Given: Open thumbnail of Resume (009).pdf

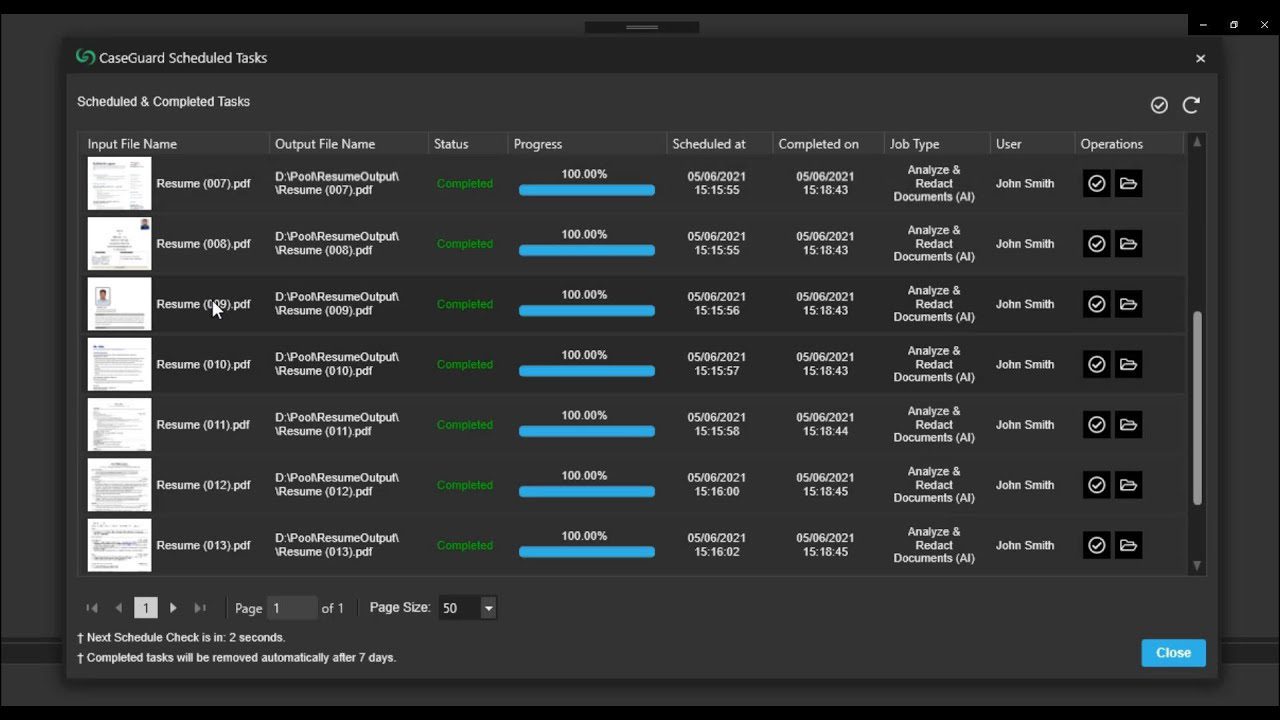Looking at the screenshot, I should click(x=119, y=304).
